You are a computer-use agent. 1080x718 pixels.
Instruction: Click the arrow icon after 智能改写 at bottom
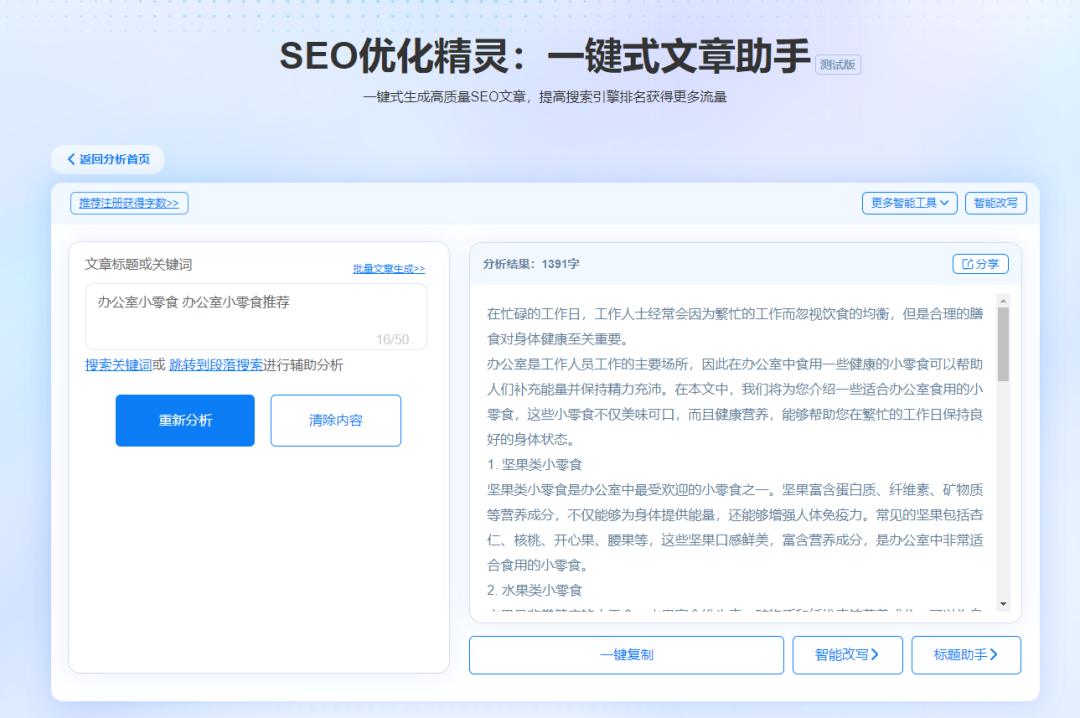(x=876, y=655)
